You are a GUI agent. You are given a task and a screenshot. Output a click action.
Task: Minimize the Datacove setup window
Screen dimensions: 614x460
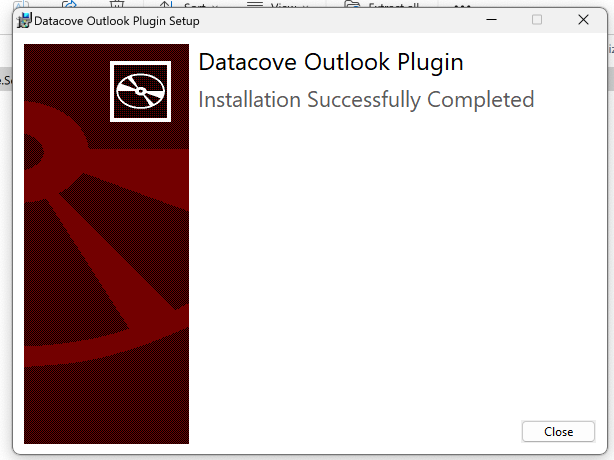[x=491, y=20]
